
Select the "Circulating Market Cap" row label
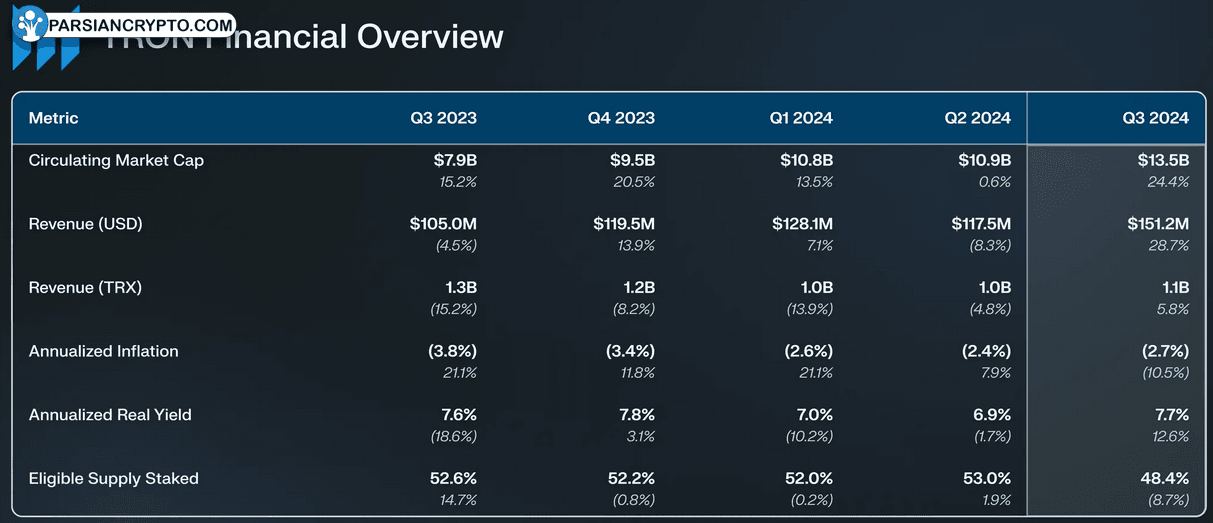click(116, 160)
